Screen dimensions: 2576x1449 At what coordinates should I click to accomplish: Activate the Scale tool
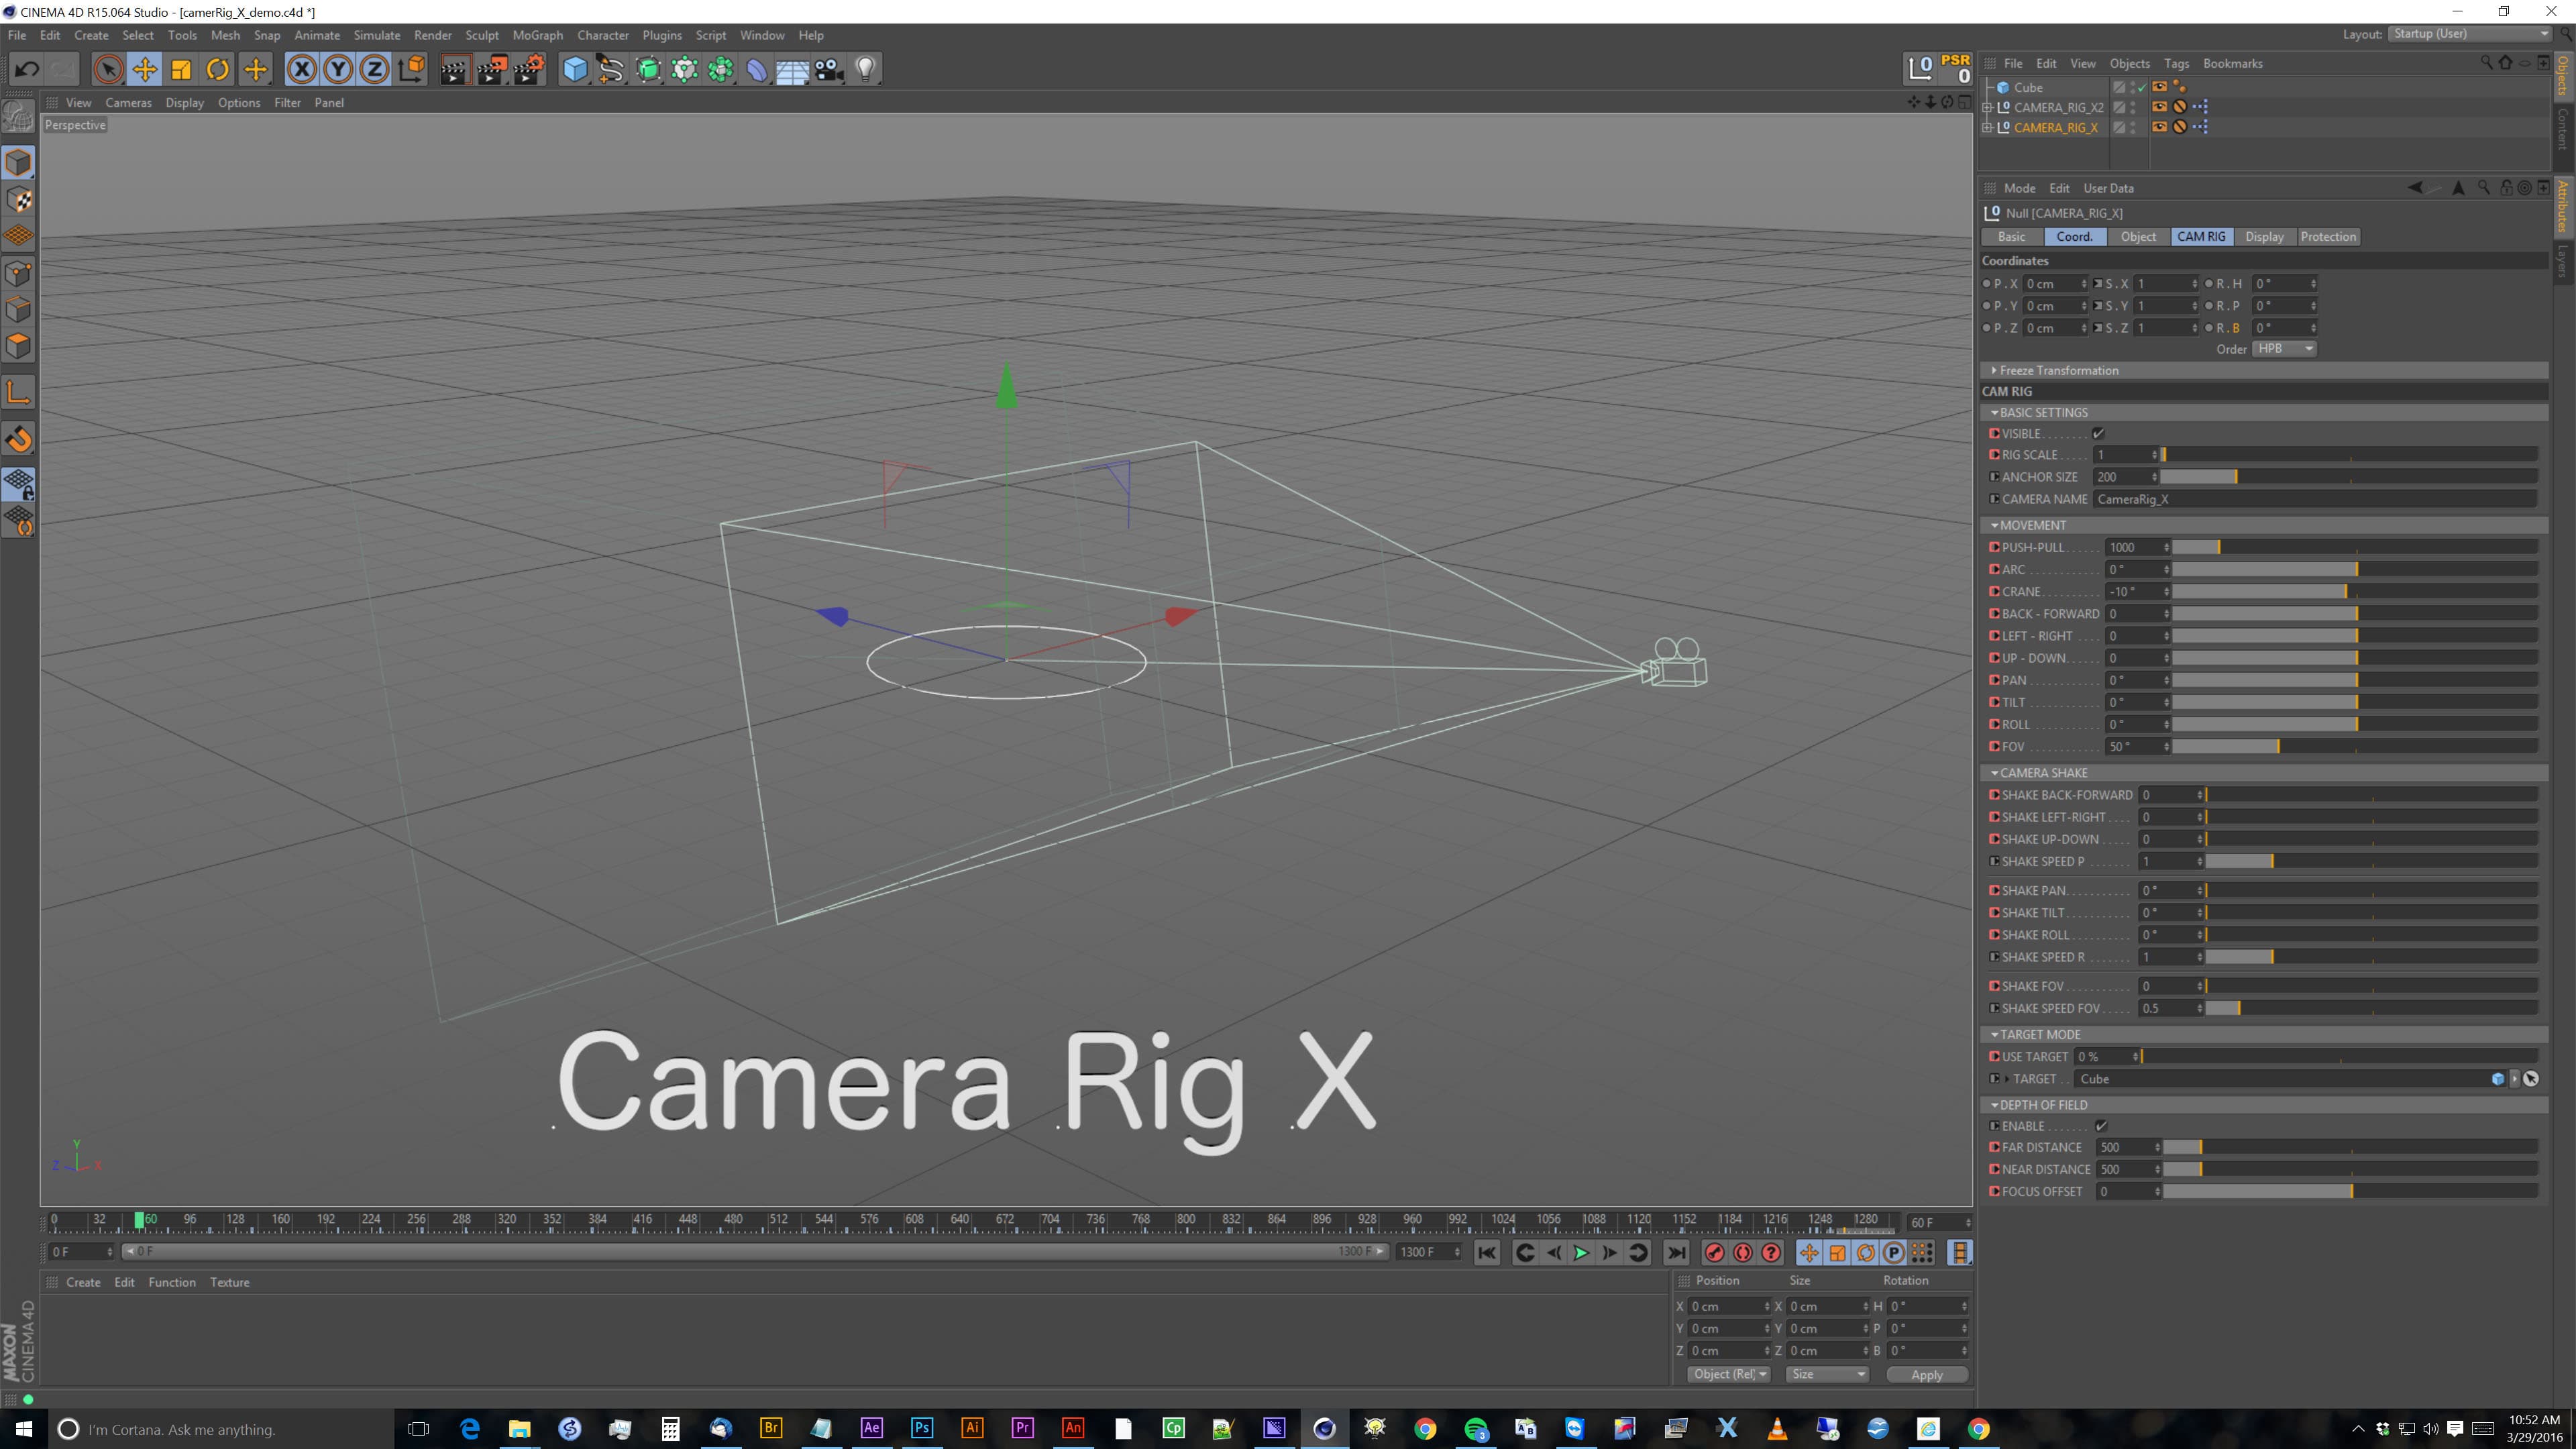(181, 69)
